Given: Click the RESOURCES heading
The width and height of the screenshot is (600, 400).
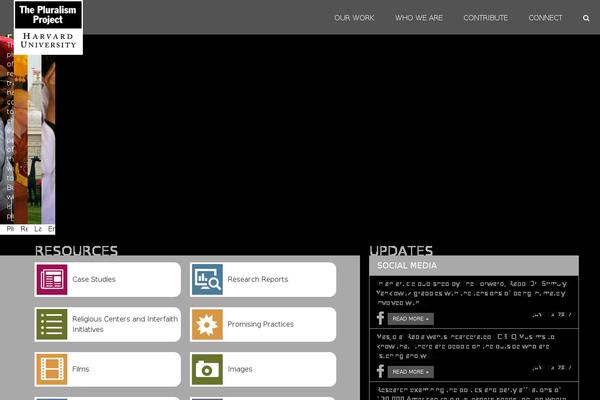Looking at the screenshot, I should tap(76, 250).
